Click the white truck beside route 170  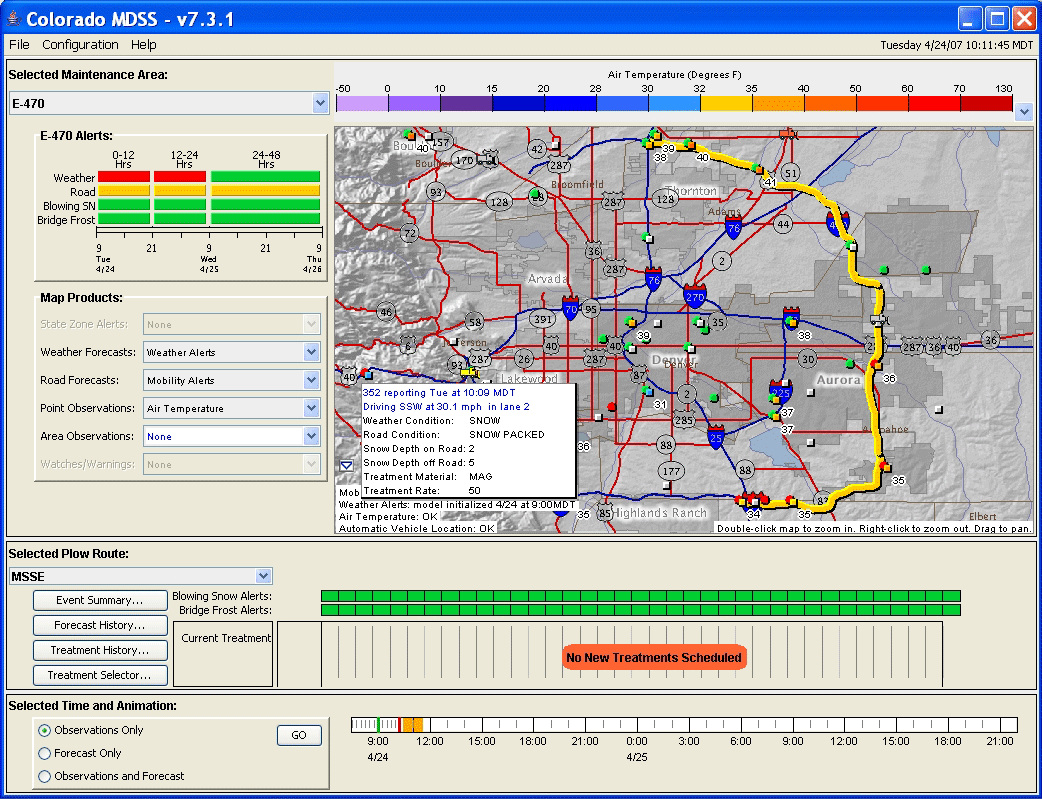(x=488, y=157)
